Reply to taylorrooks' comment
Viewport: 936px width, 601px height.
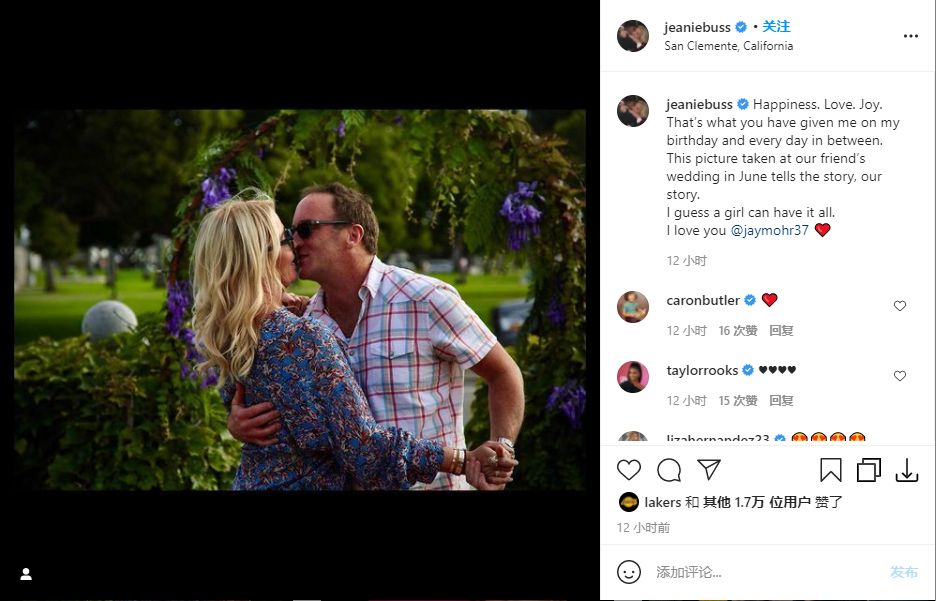[781, 400]
